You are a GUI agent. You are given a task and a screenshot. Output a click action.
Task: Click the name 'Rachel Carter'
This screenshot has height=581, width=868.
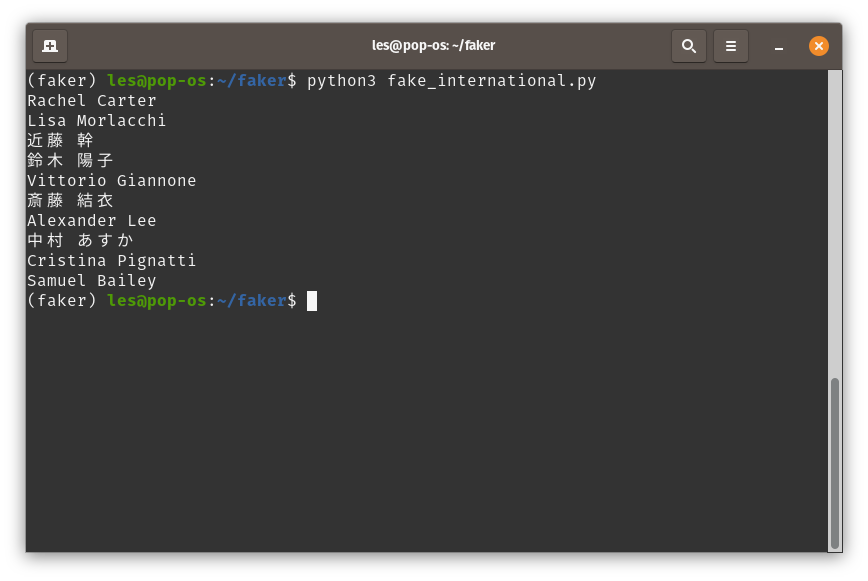pyautogui.click(x=91, y=100)
